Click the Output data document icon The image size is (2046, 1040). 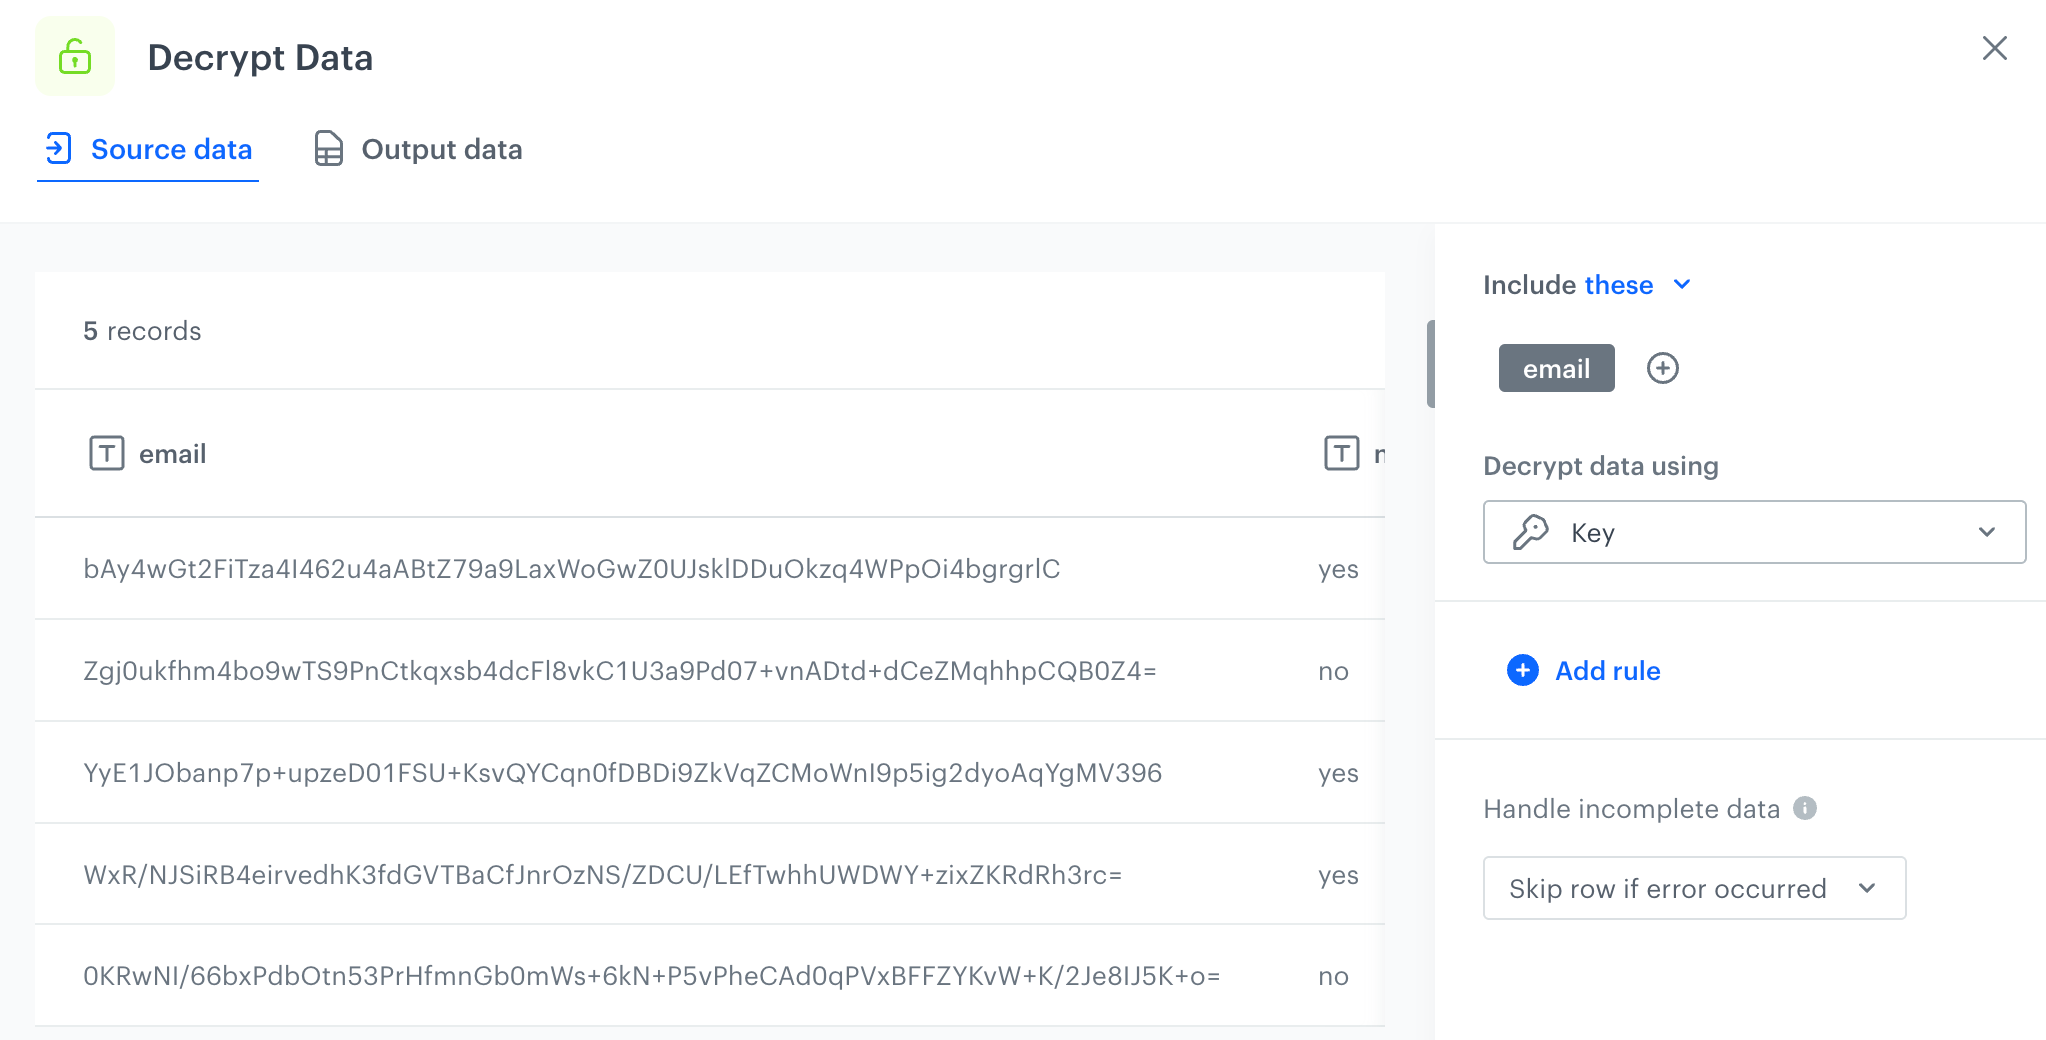pos(328,148)
